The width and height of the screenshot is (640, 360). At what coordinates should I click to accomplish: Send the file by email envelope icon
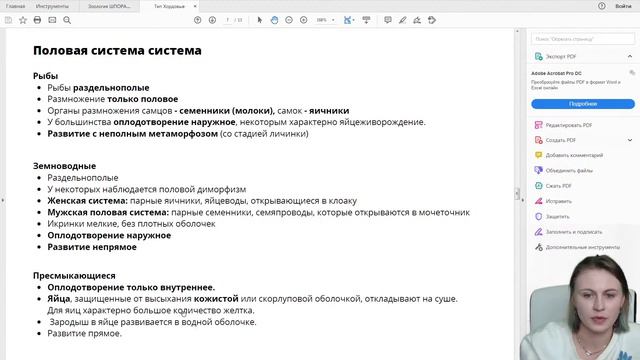[52, 20]
